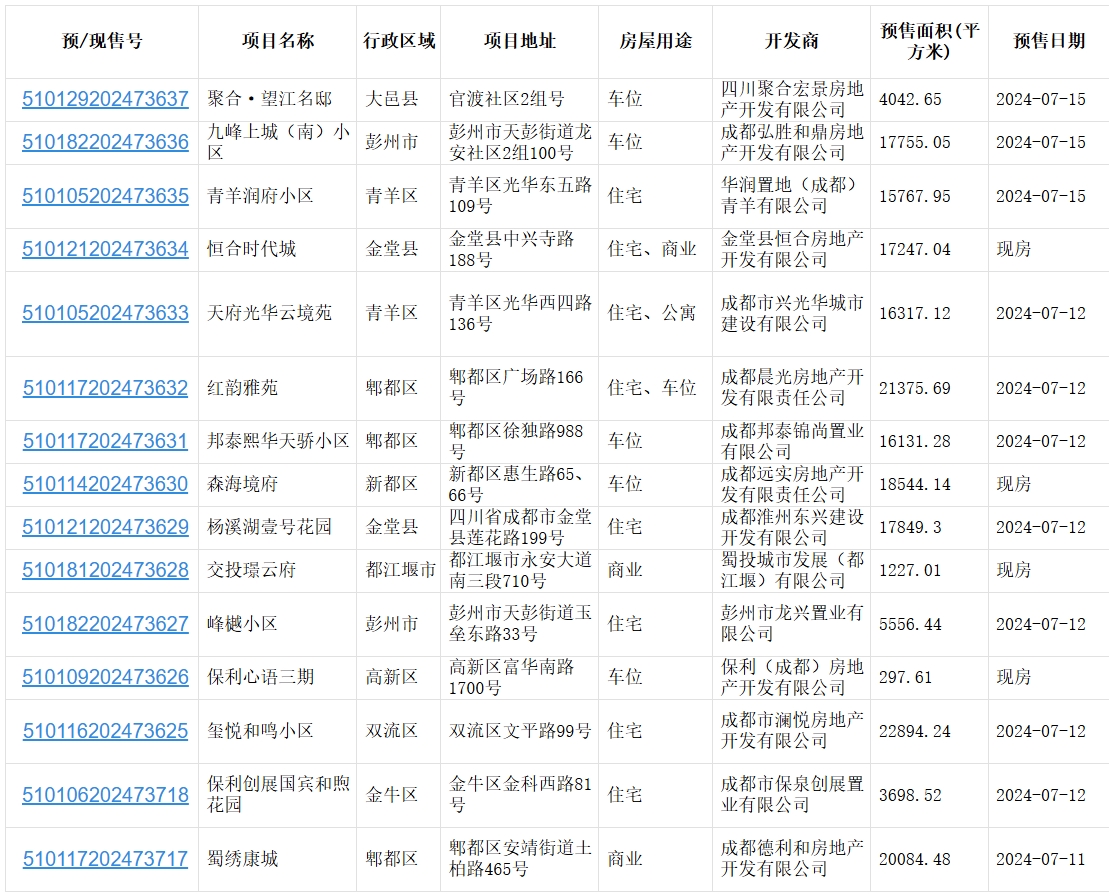The height and width of the screenshot is (896, 1109).
Task: Select project name 玺悦和鸣小区
Action: coord(260,731)
